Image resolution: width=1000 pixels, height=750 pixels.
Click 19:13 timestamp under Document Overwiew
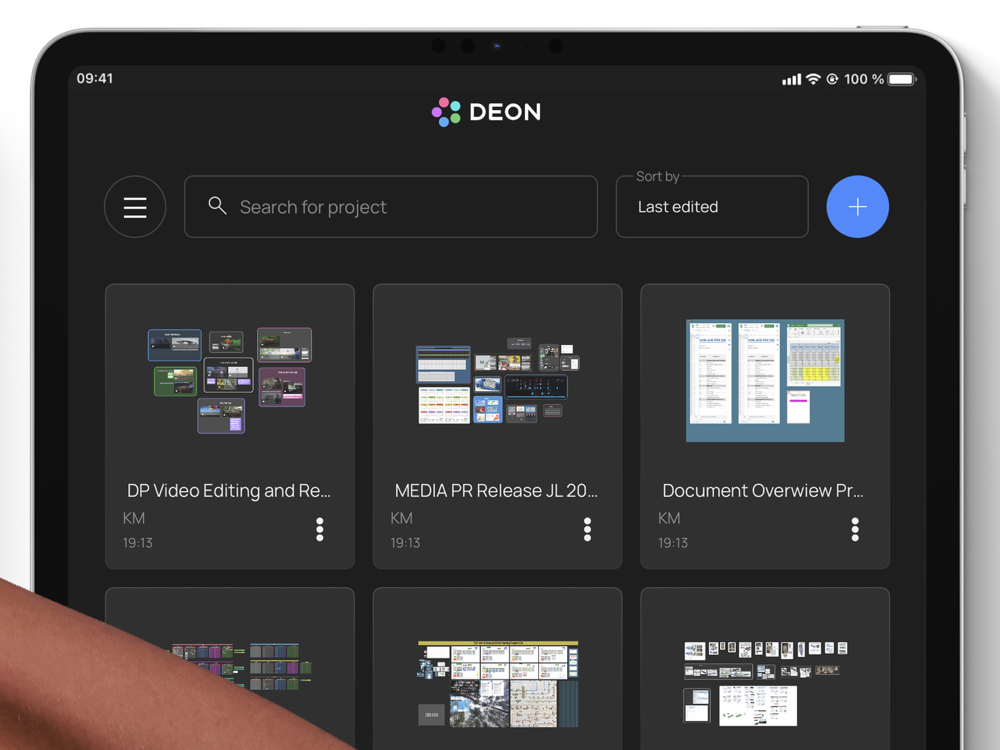(x=673, y=543)
